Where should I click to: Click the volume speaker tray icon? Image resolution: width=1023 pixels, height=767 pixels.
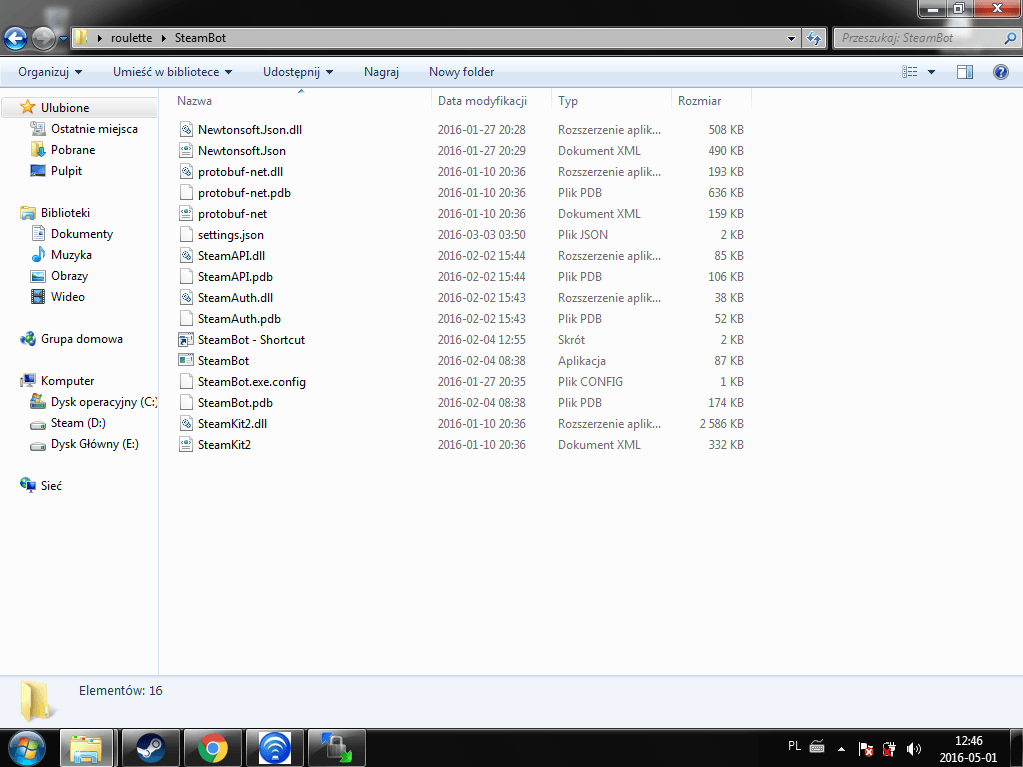(x=913, y=748)
